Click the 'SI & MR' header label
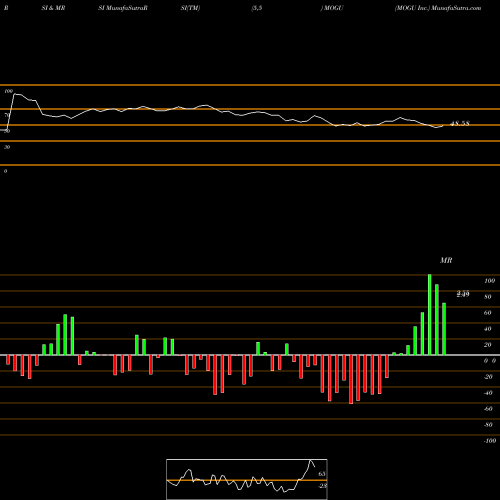This screenshot has width=500, height=500. click(x=53, y=8)
